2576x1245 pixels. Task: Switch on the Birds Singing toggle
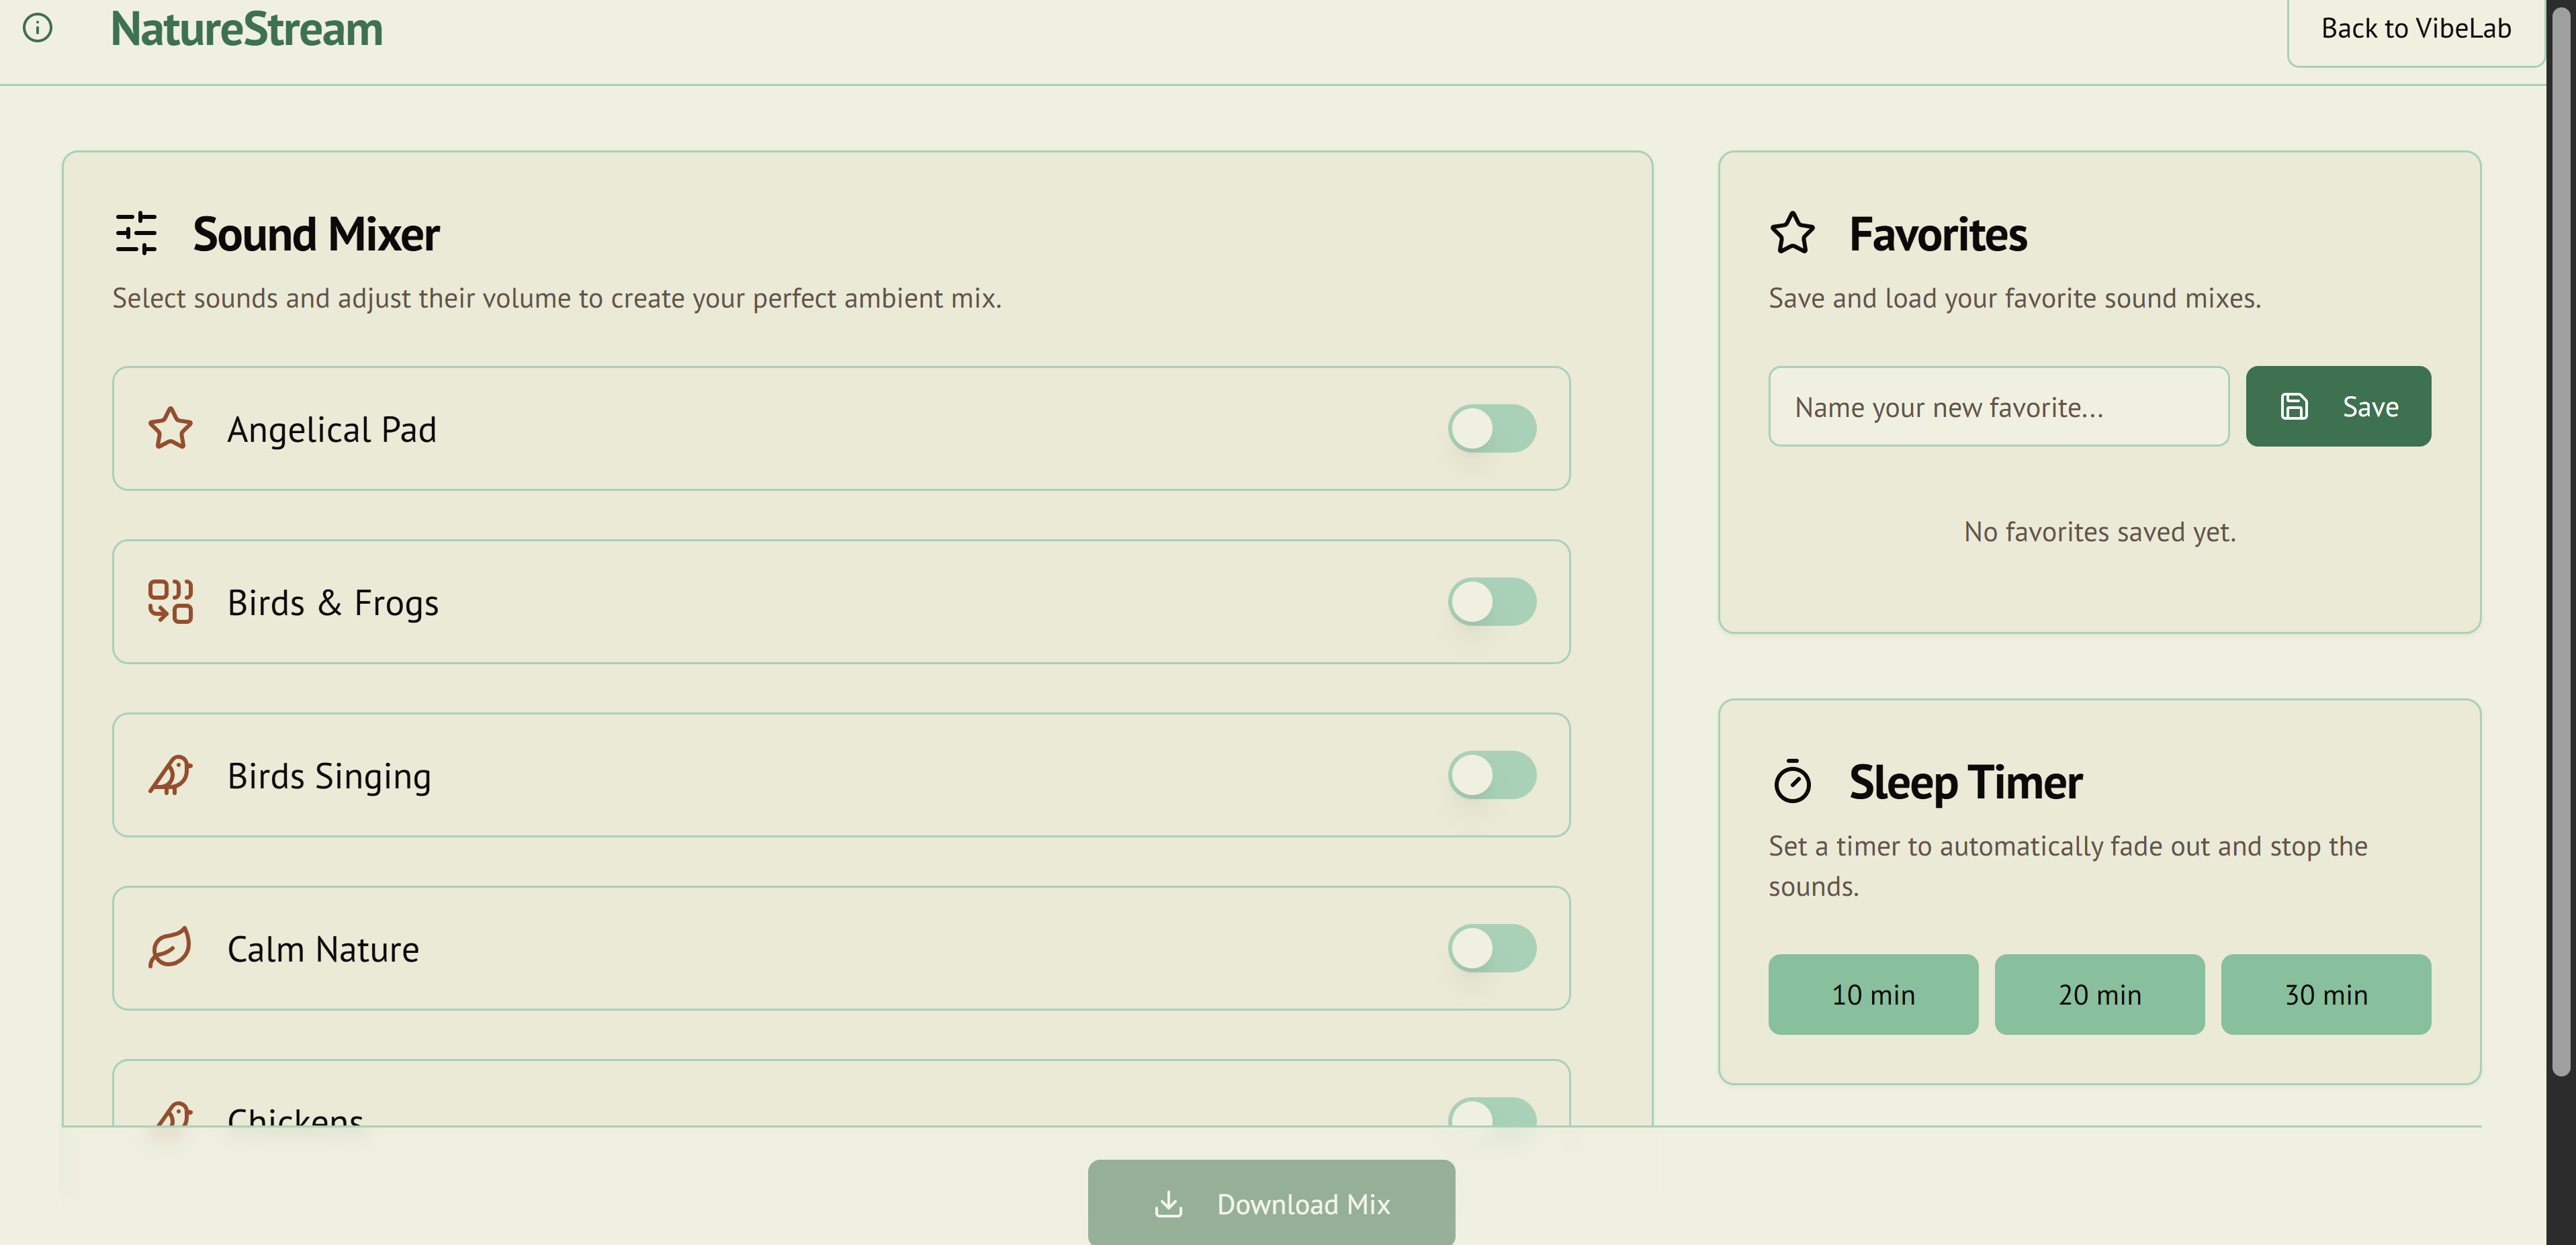[x=1492, y=775]
